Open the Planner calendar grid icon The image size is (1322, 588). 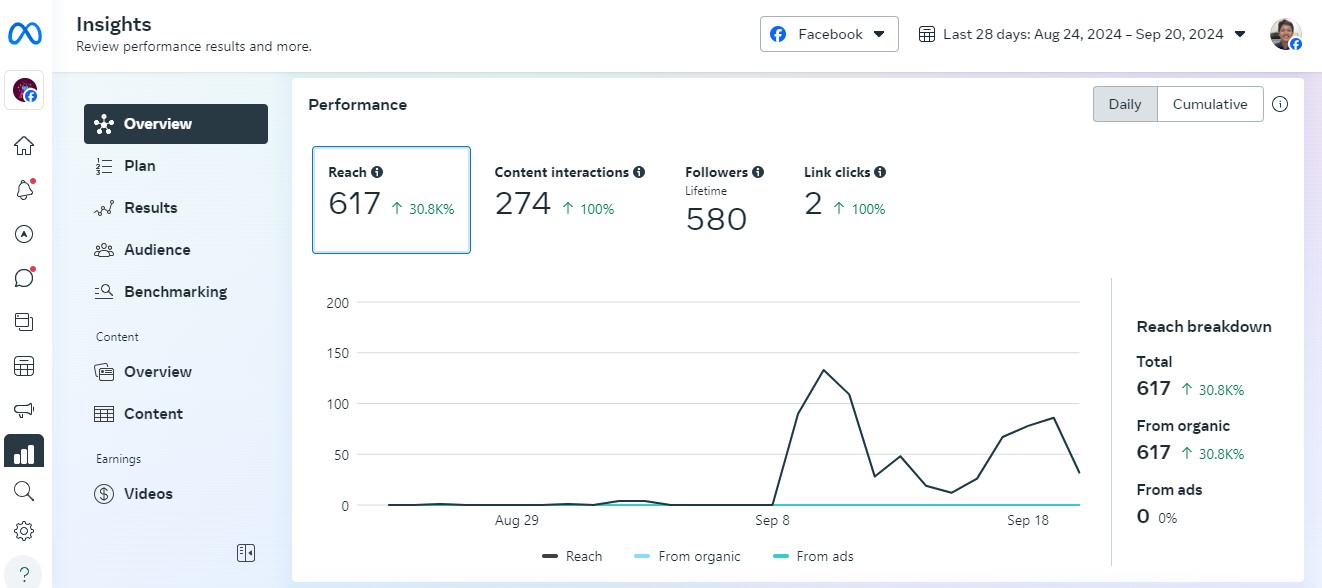click(24, 366)
